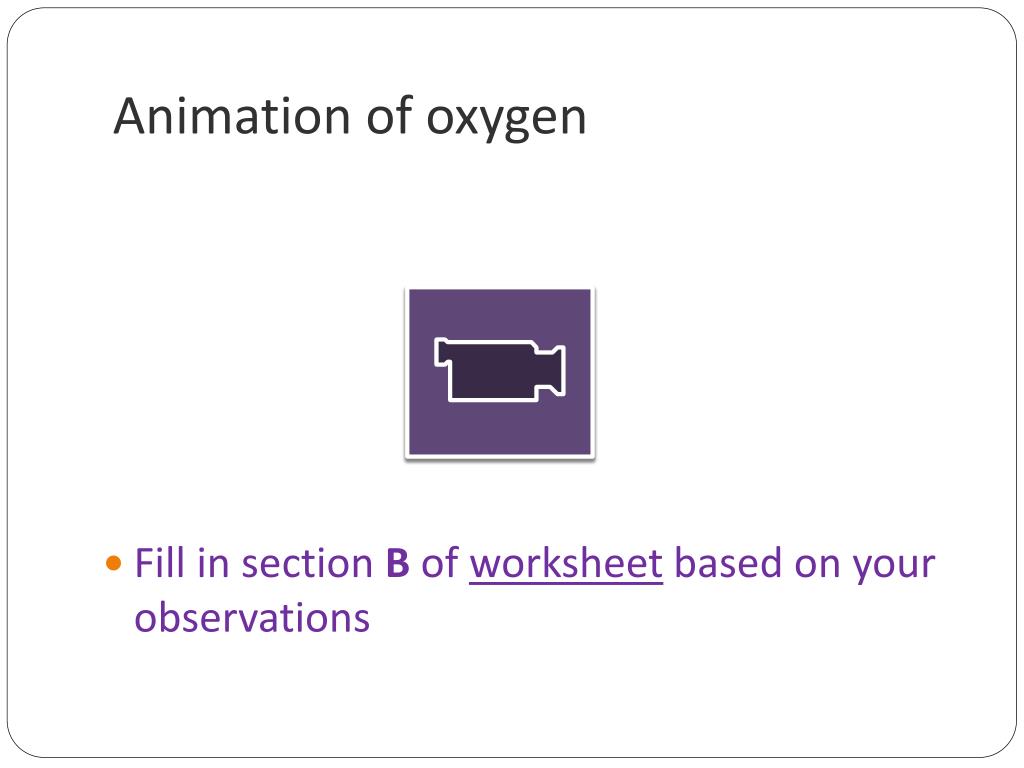Open the underlined worksheet hyperlink
1024x768 pixels.
tap(566, 564)
